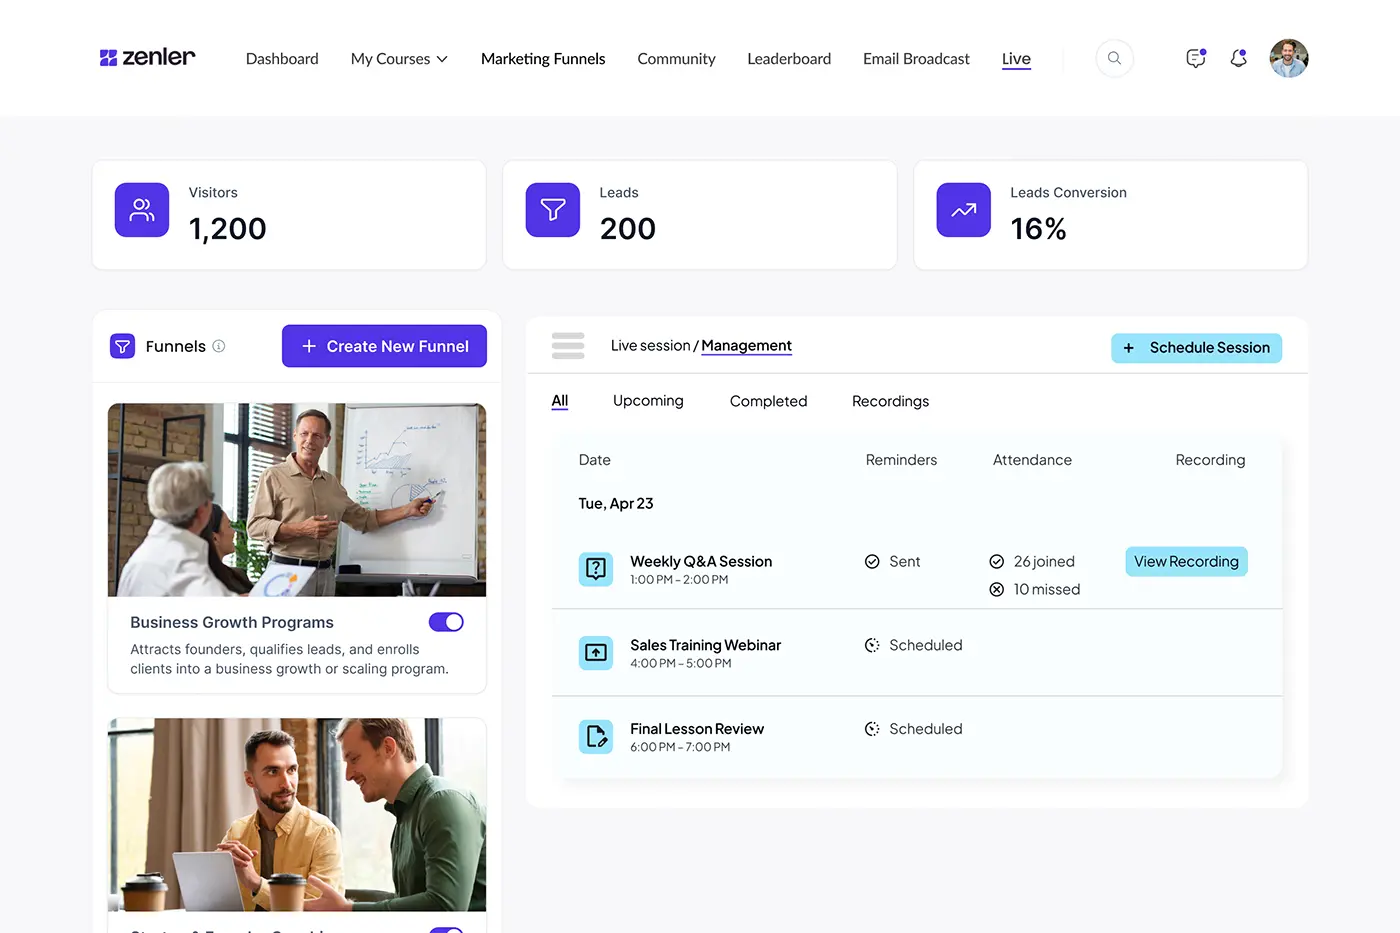The width and height of the screenshot is (1400, 933).
Task: Click the Date column header
Action: coord(594,460)
